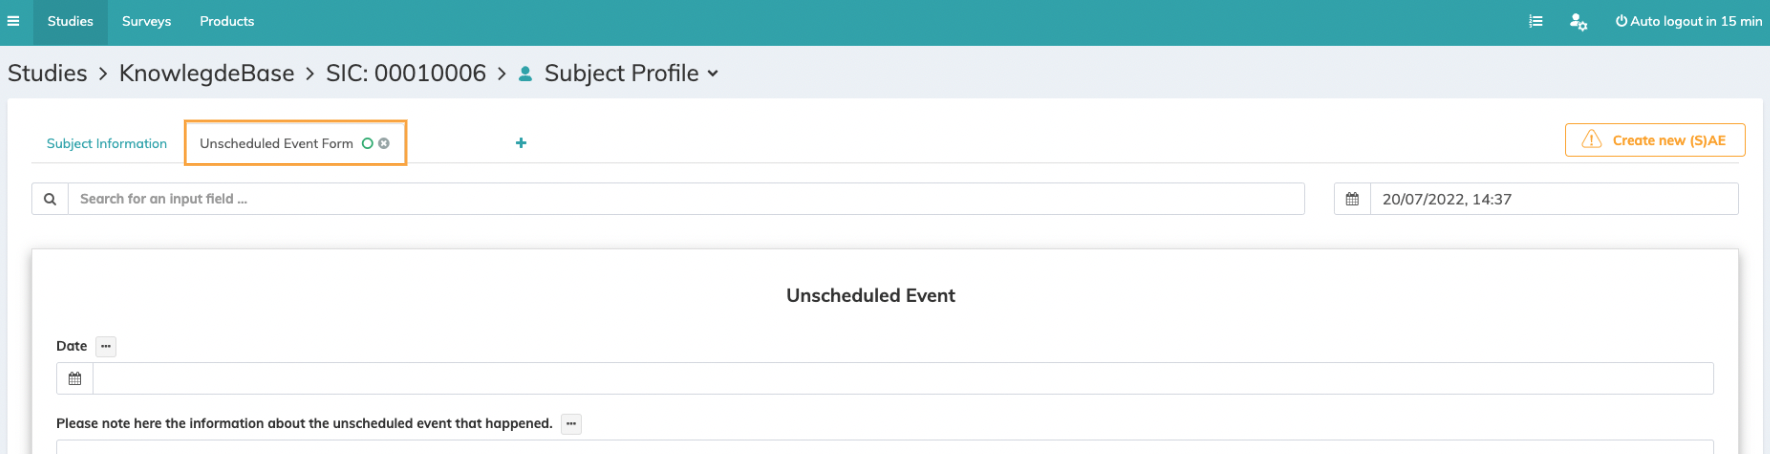Open user settings icon in header
1770x454 pixels.
[x=1578, y=21]
